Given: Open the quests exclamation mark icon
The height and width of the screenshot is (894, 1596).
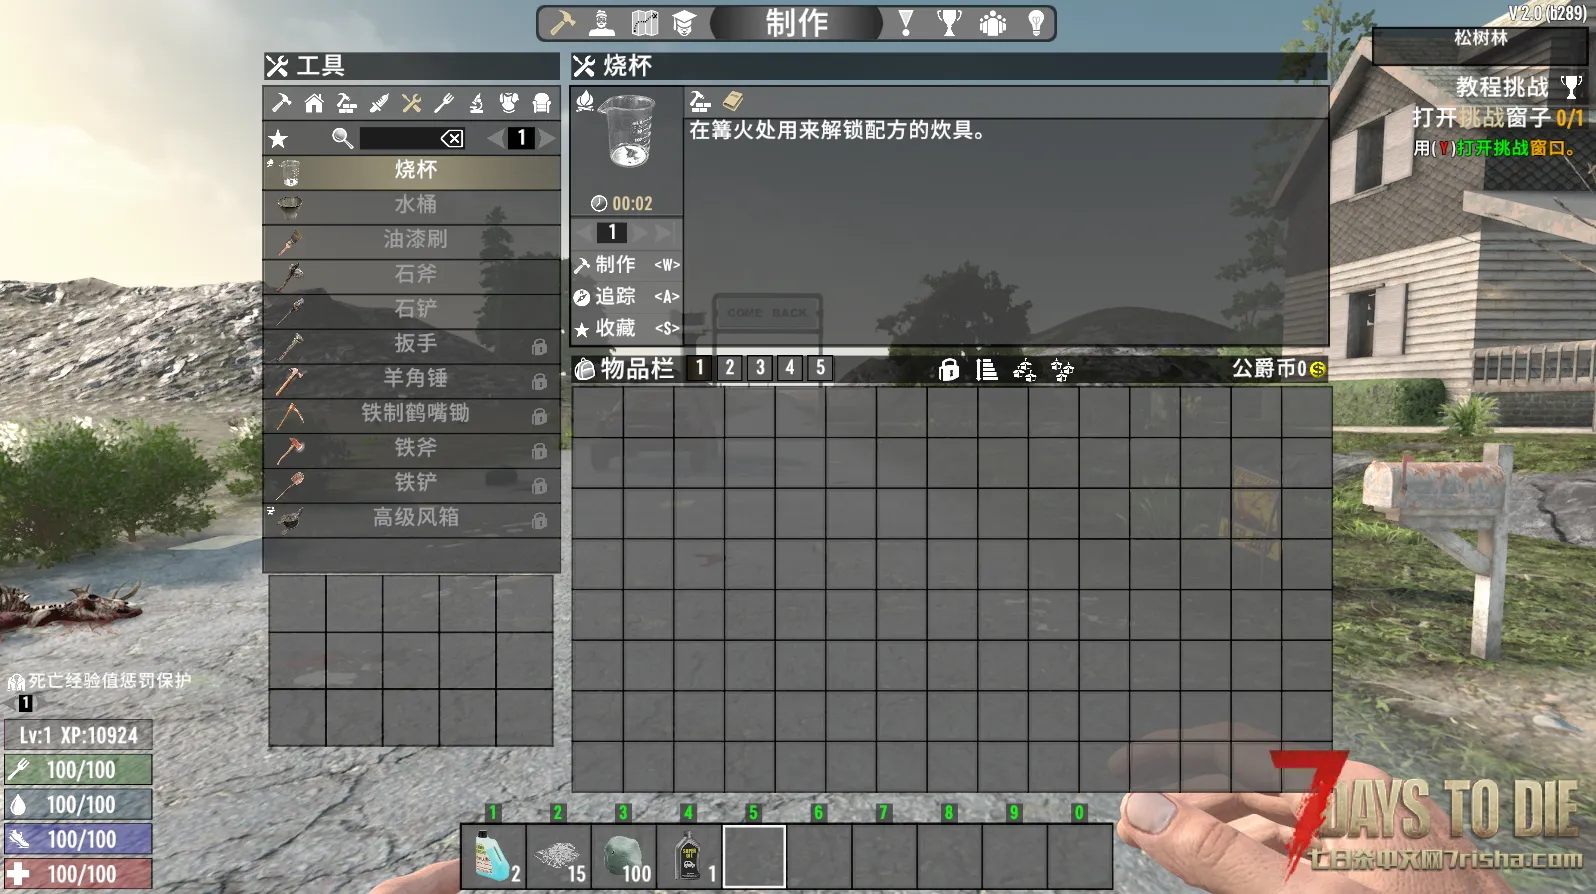Looking at the screenshot, I should click(906, 22).
